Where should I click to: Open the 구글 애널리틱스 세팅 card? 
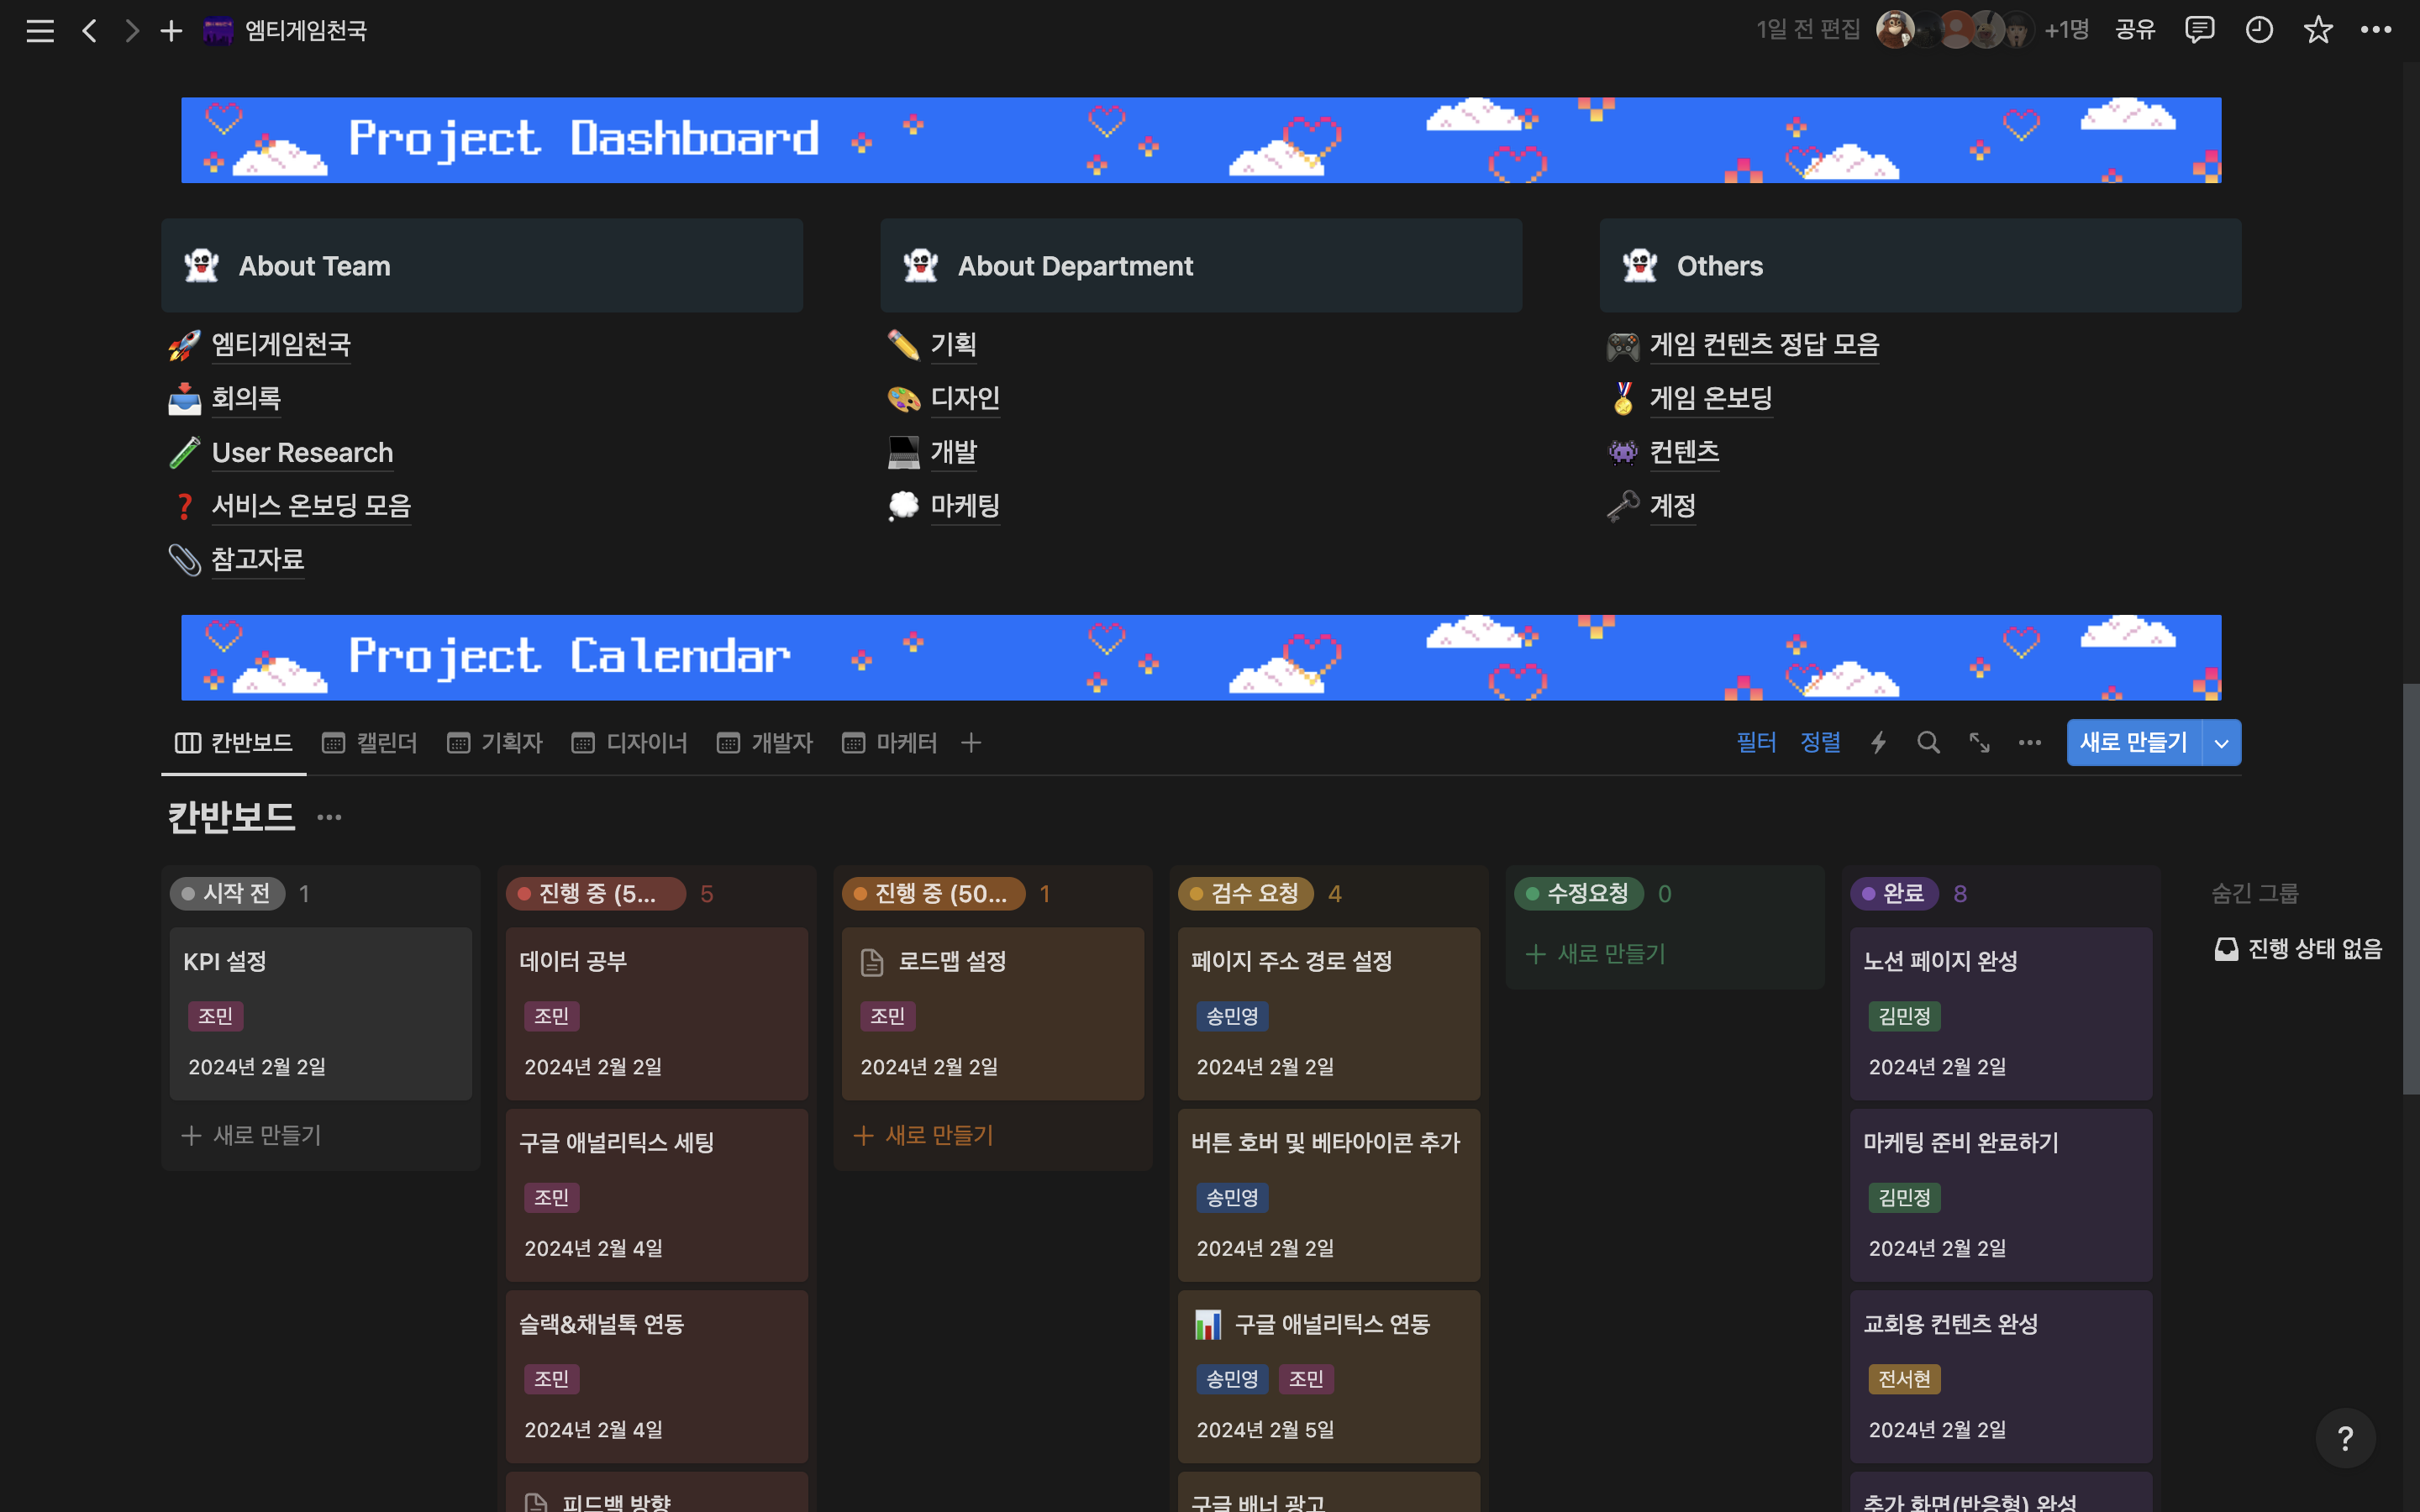(657, 1195)
